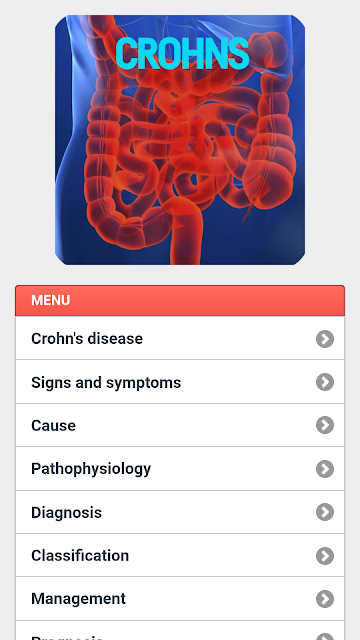
Task: Click the arrow icon next to Signs and symptoms
Action: tap(324, 382)
